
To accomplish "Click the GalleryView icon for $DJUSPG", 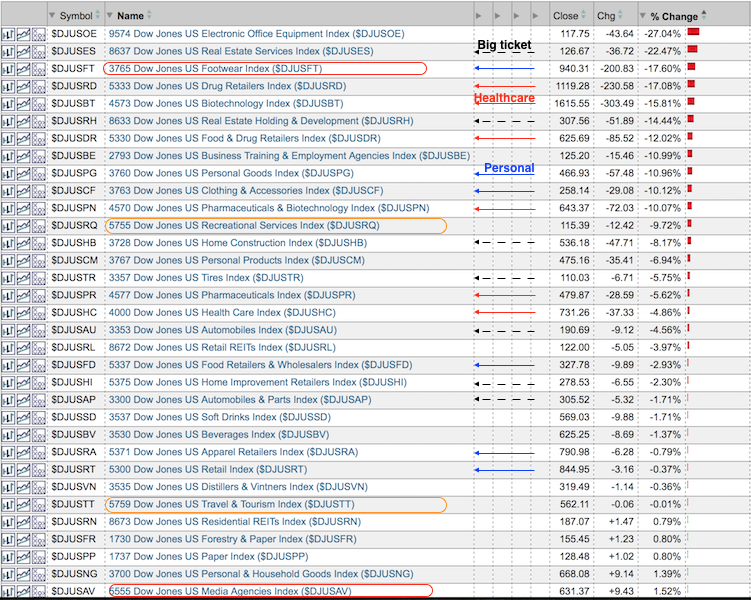I will 23,173.
